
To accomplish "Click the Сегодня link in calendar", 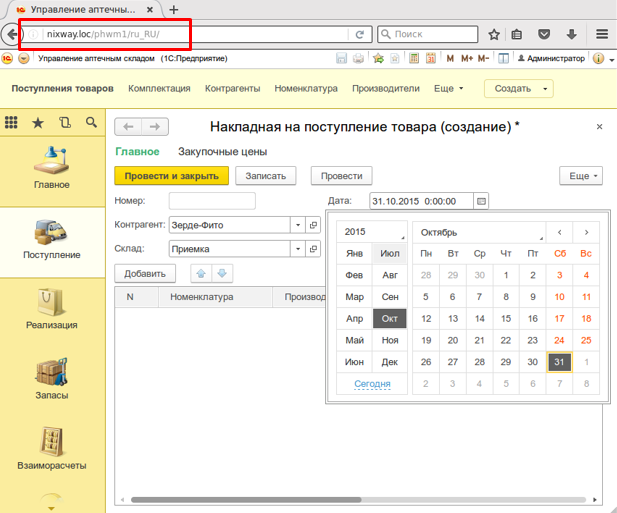I will click(x=372, y=384).
